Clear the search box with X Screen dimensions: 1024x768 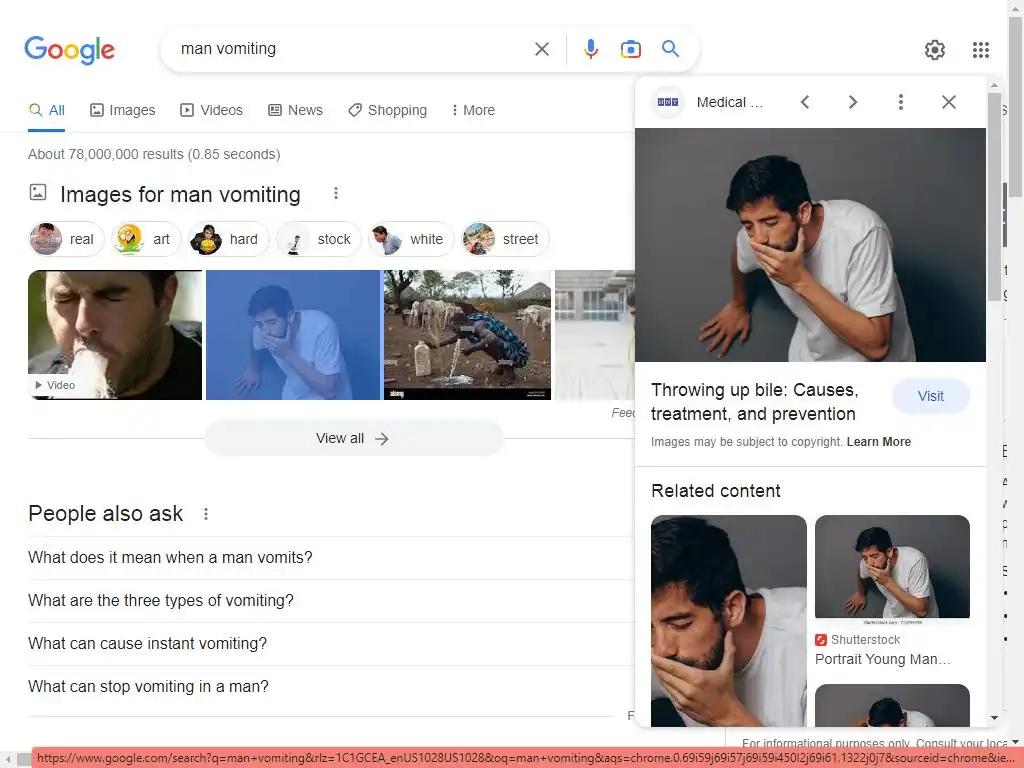coord(541,49)
